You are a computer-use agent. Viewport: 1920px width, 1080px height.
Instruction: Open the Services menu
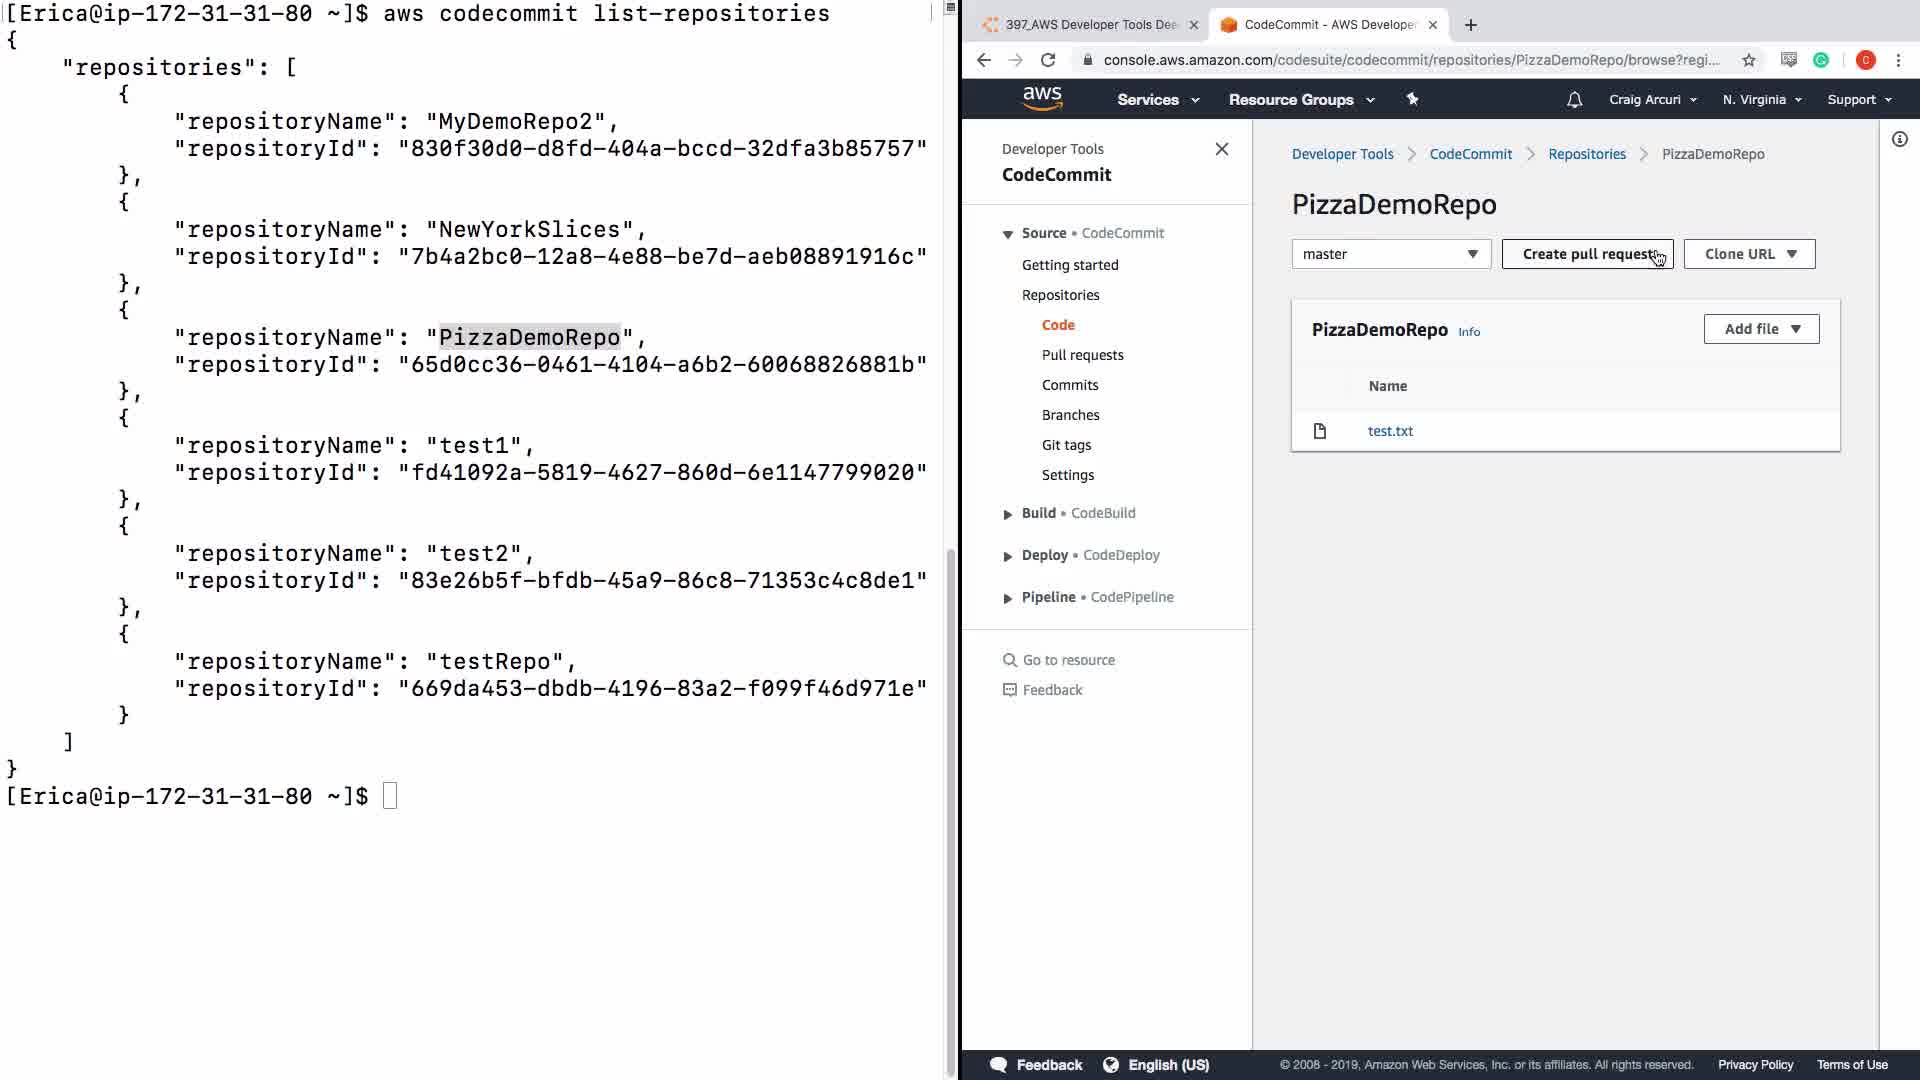(1157, 100)
